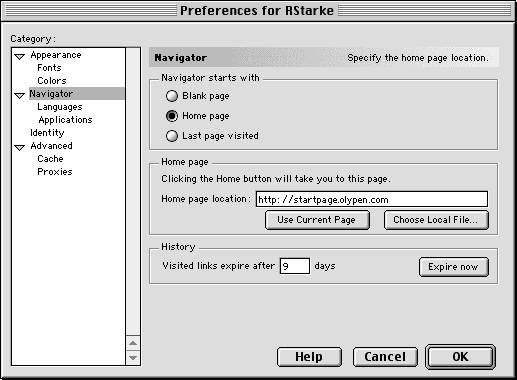Click the Home page location field
This screenshot has width=517, height=380.
point(372,199)
